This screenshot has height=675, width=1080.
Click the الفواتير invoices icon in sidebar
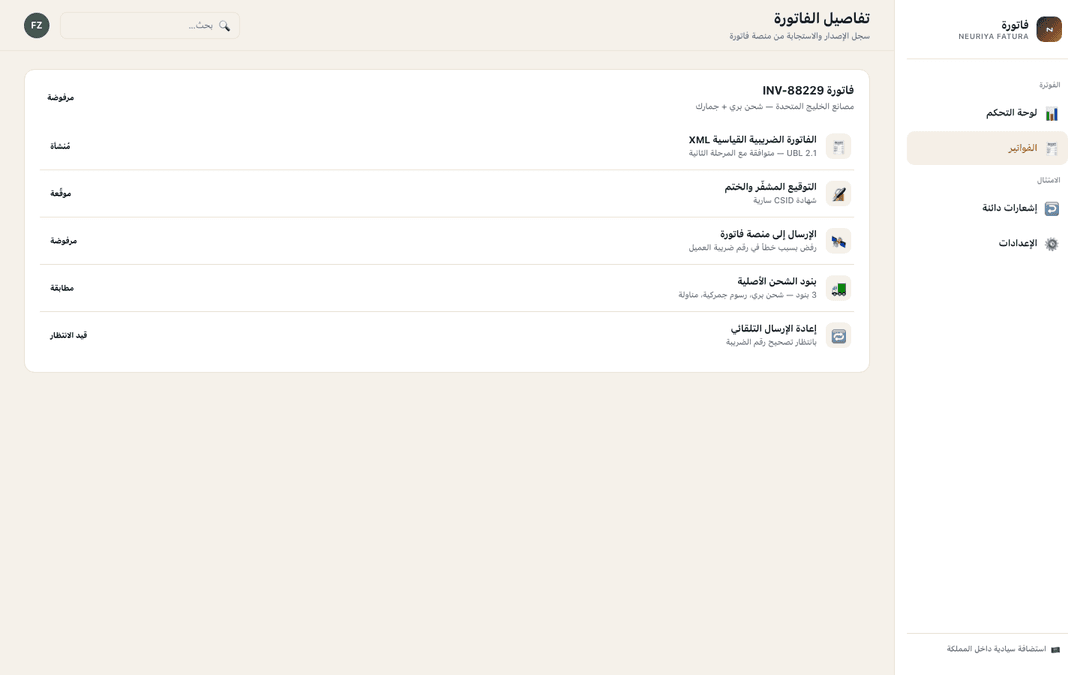1052,149
